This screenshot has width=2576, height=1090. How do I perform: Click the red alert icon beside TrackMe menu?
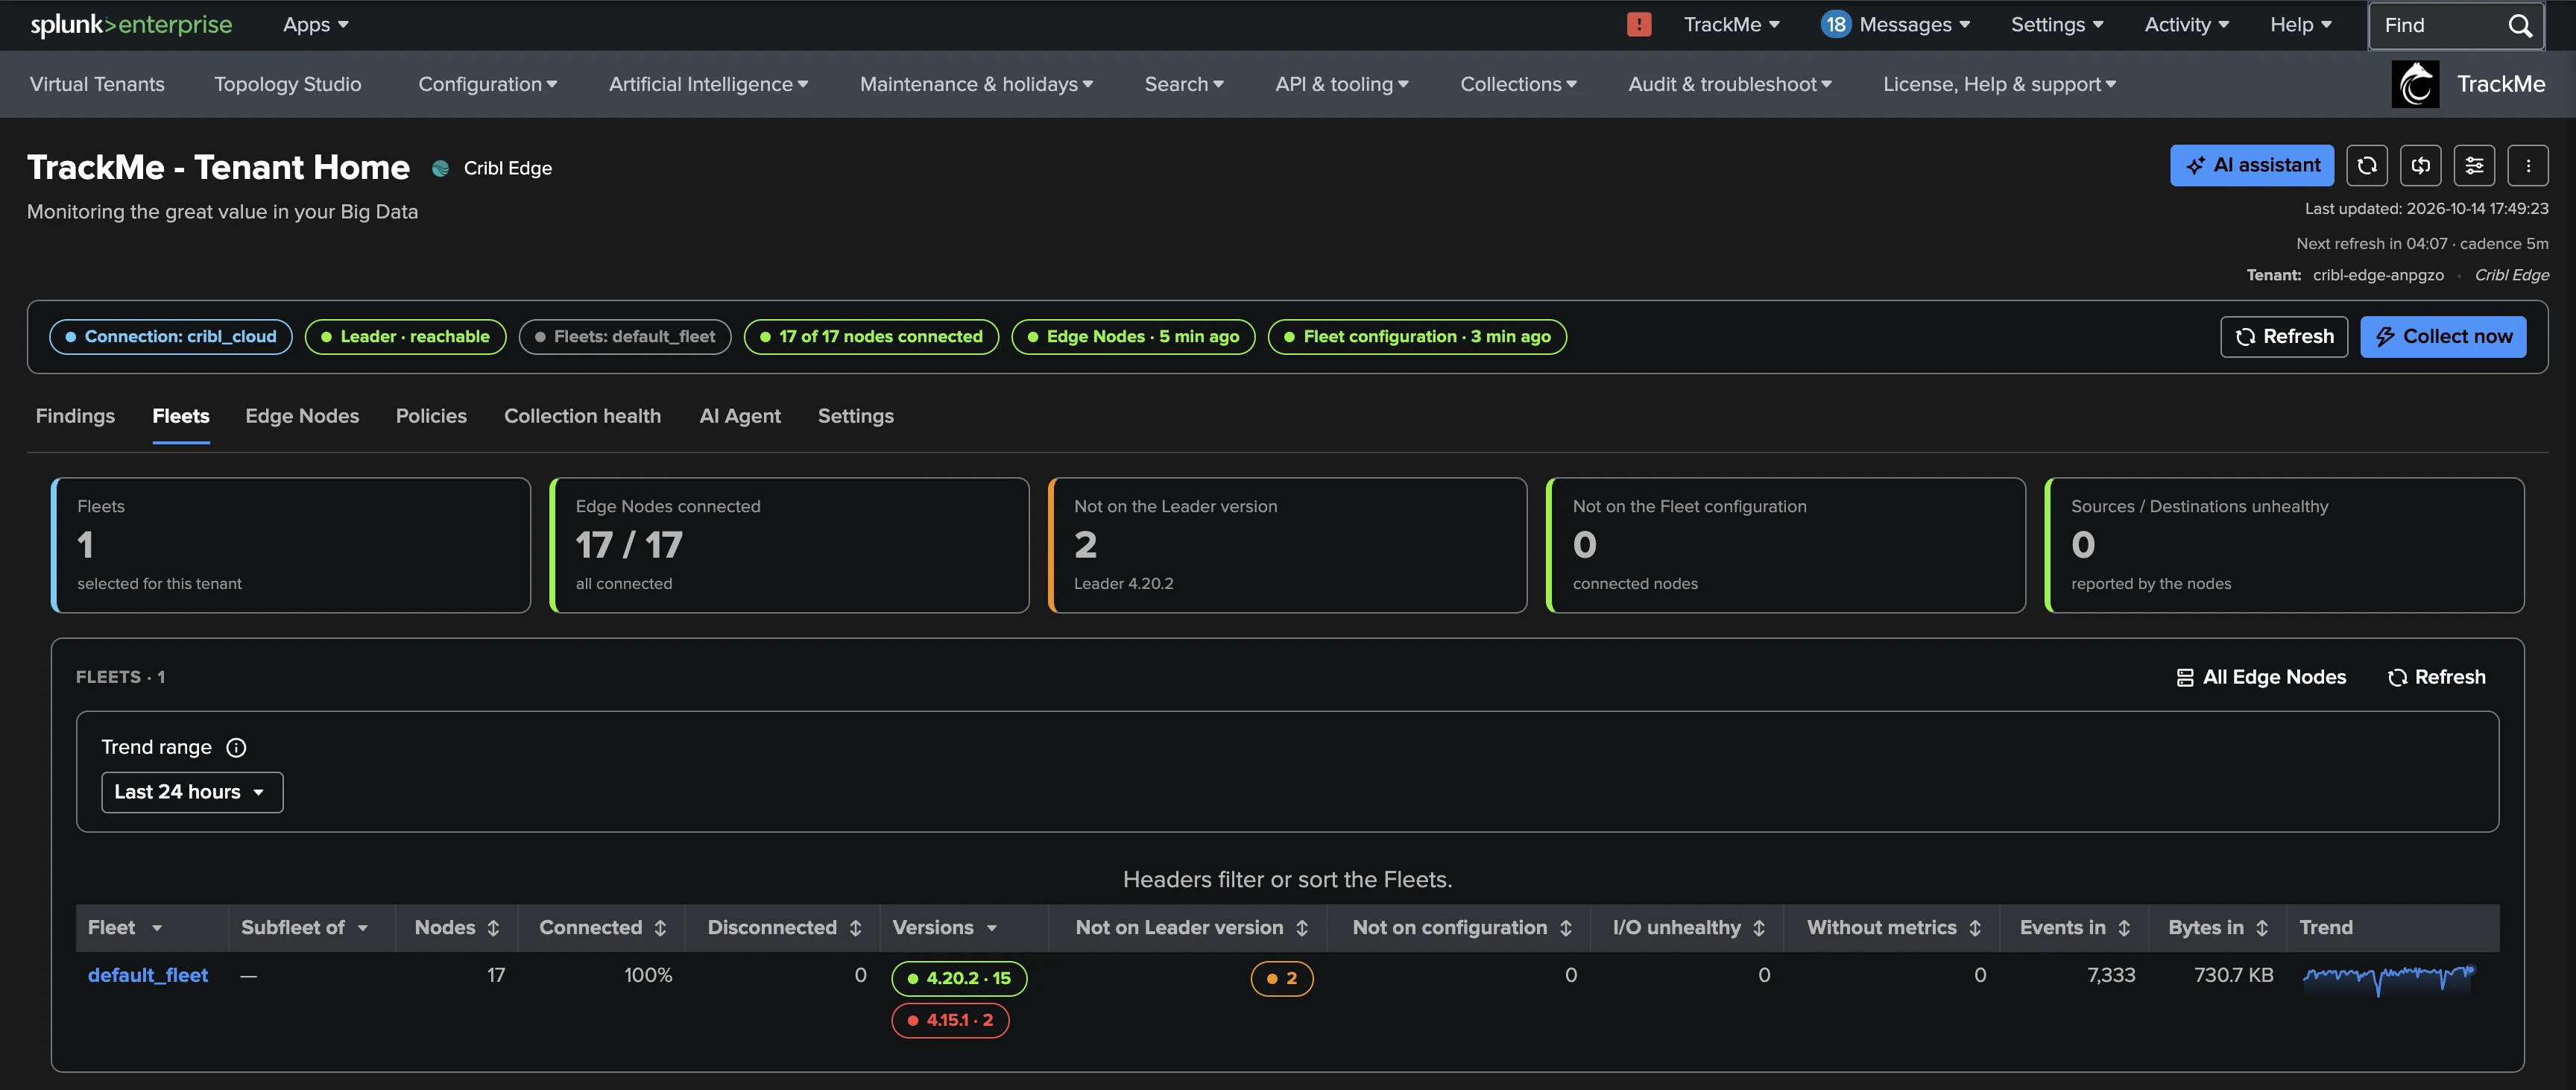pyautogui.click(x=1638, y=24)
